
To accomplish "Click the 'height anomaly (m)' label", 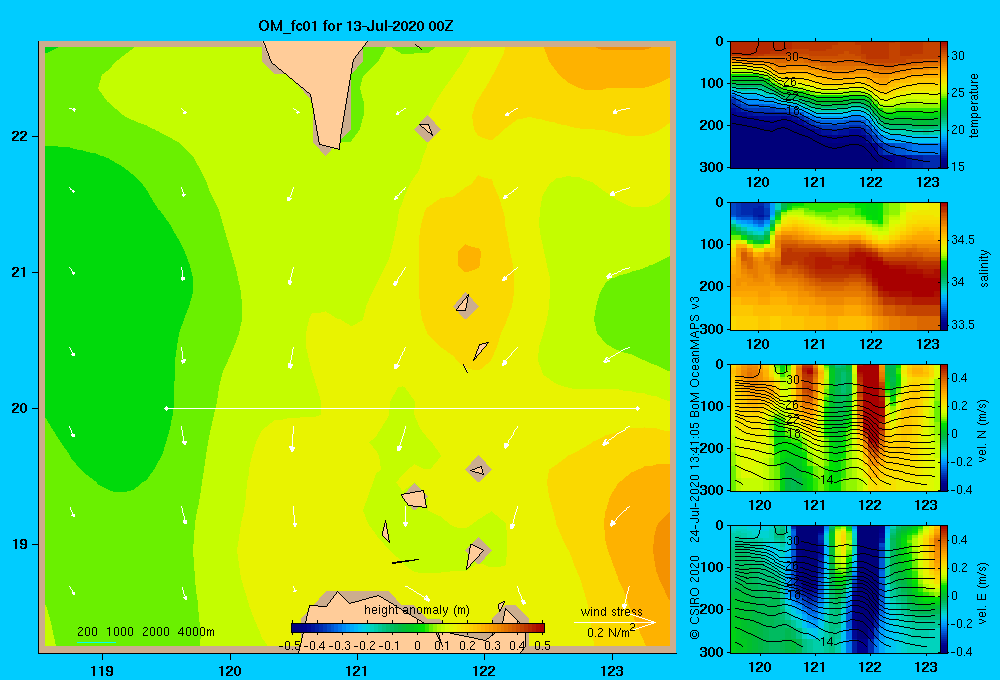I will click(417, 610).
